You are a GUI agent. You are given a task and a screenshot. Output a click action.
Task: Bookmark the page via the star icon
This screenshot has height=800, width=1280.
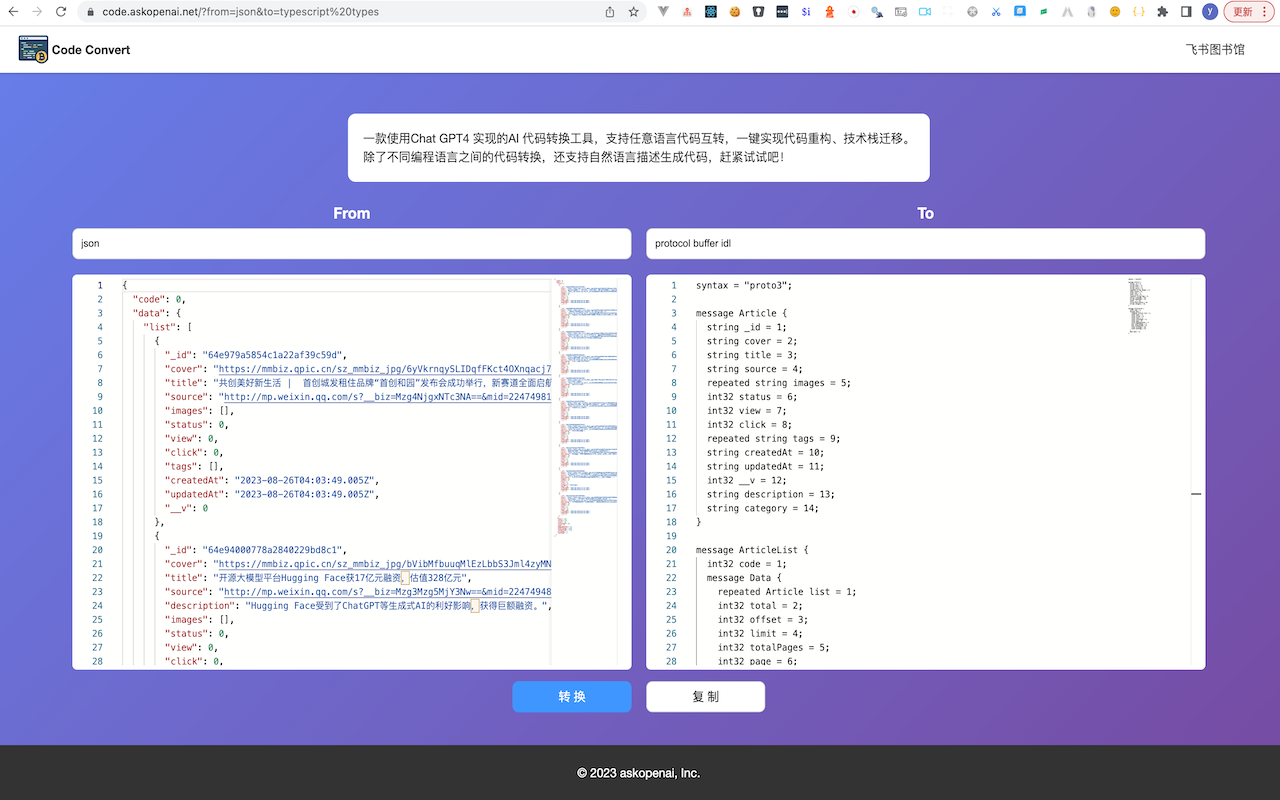pos(634,12)
